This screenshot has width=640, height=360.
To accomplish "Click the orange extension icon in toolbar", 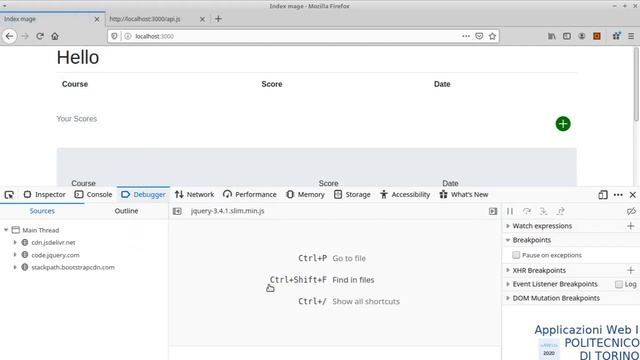I will click(x=597, y=36).
